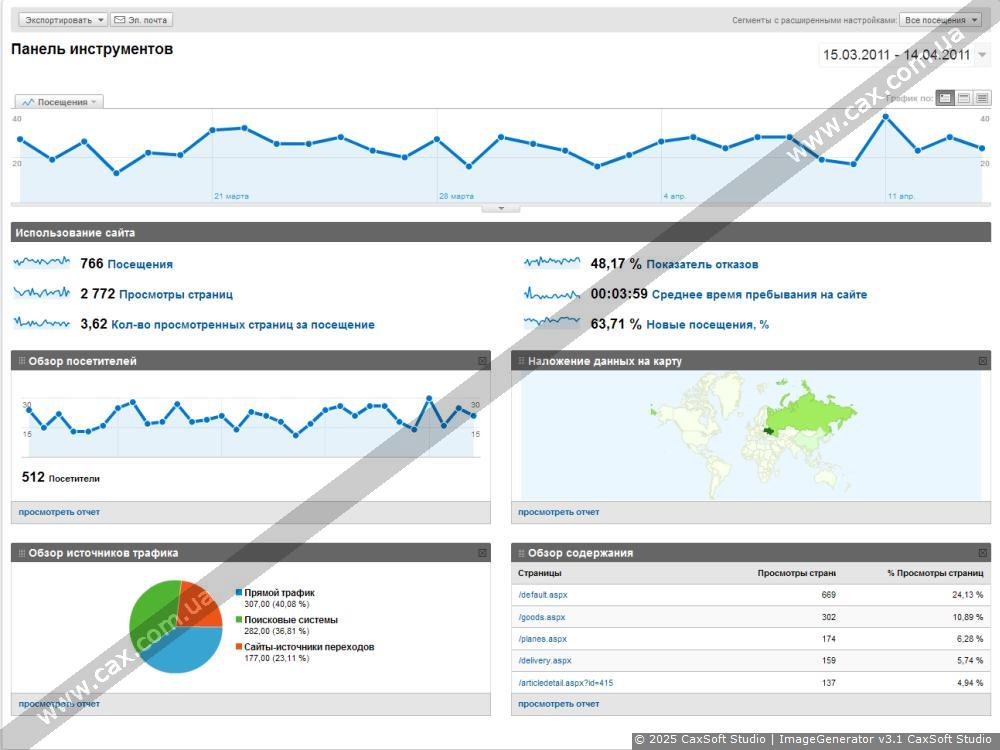Click the sparkline next to Показатель отказов
Screen dimensions: 1000x750
tap(551, 263)
